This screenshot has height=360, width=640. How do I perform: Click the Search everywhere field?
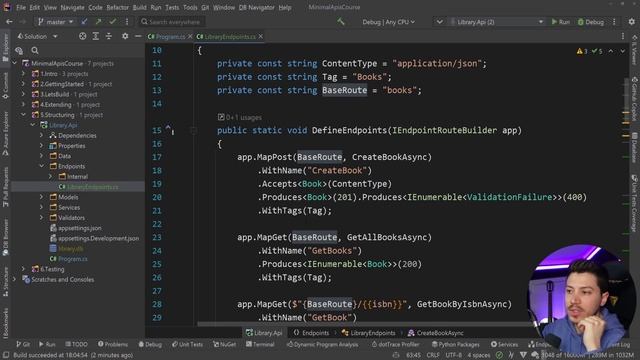[x=171, y=22]
